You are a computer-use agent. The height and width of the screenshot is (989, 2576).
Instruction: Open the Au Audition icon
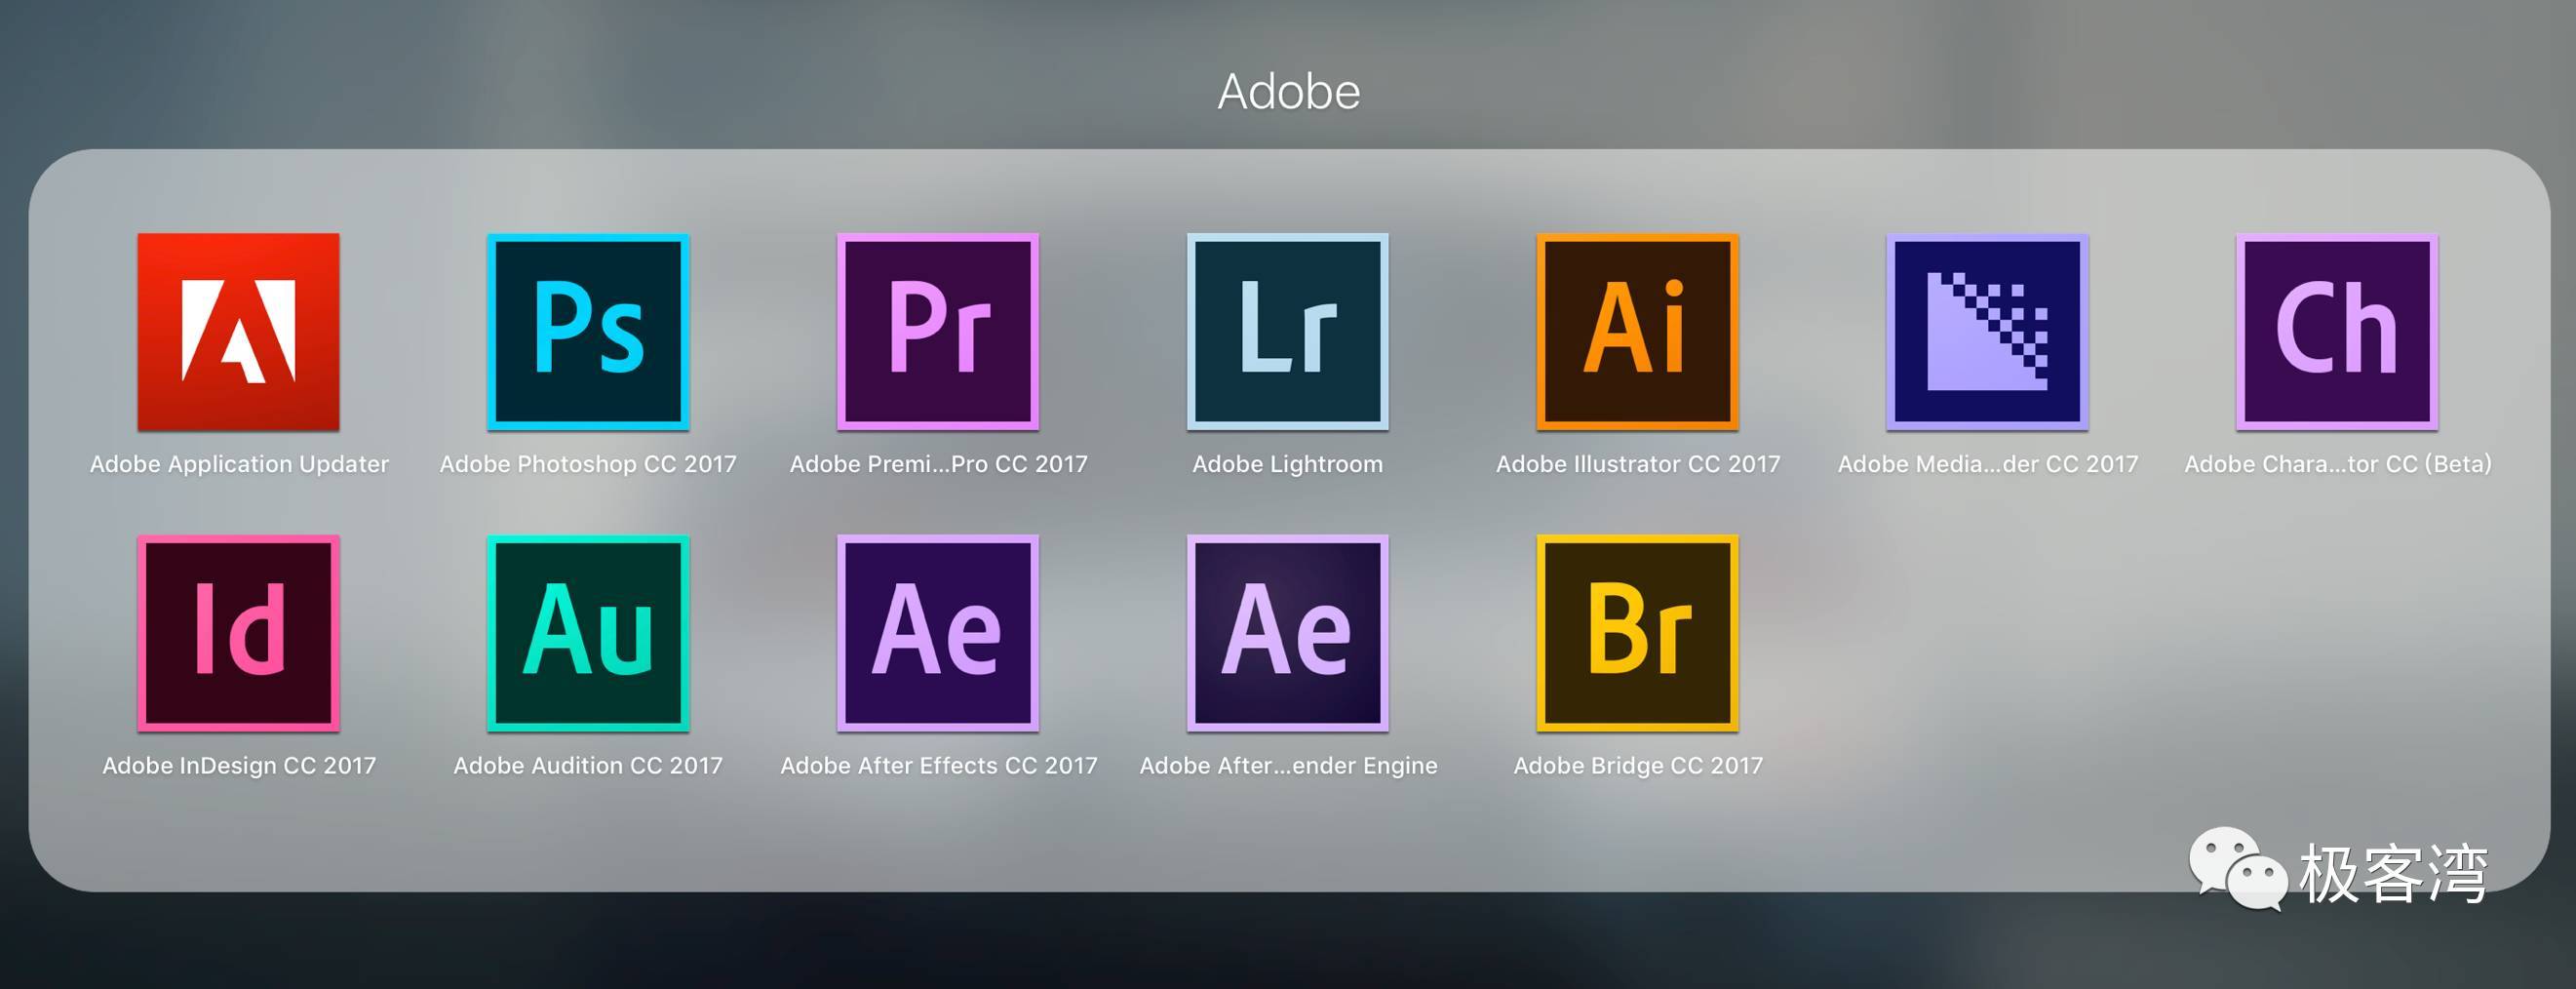point(588,633)
